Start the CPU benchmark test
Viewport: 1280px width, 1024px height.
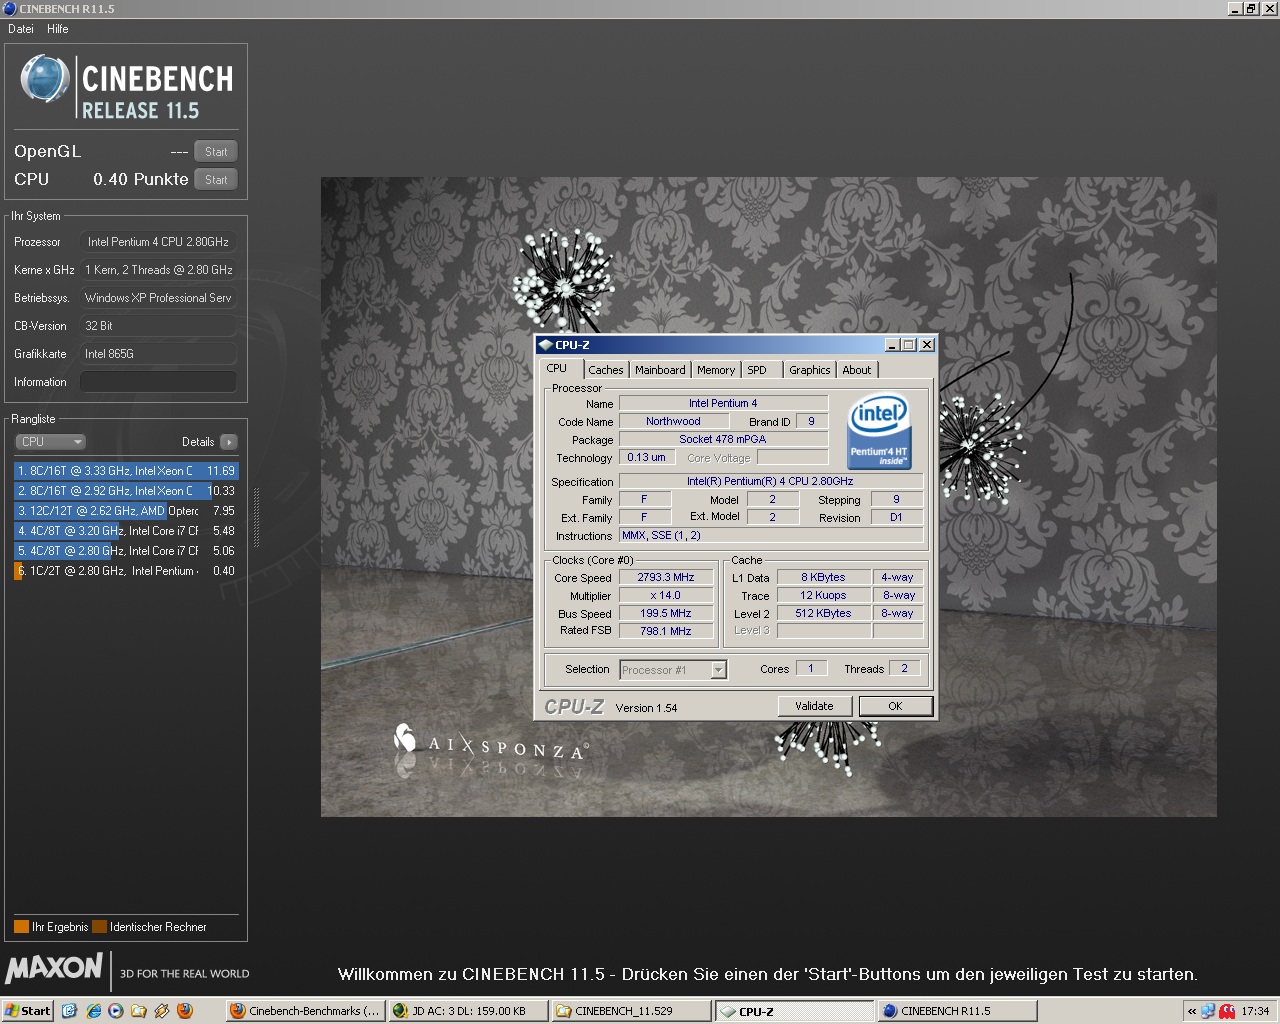coord(216,180)
